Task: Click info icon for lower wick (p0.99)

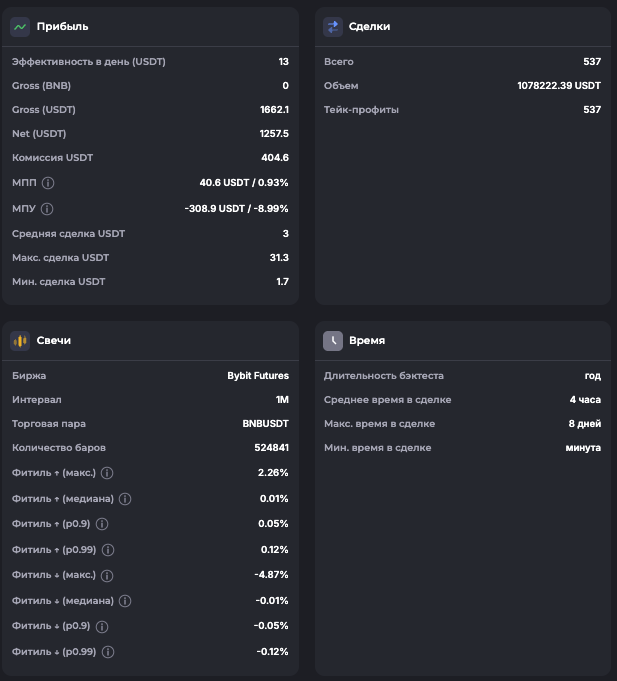Action: coord(107,652)
